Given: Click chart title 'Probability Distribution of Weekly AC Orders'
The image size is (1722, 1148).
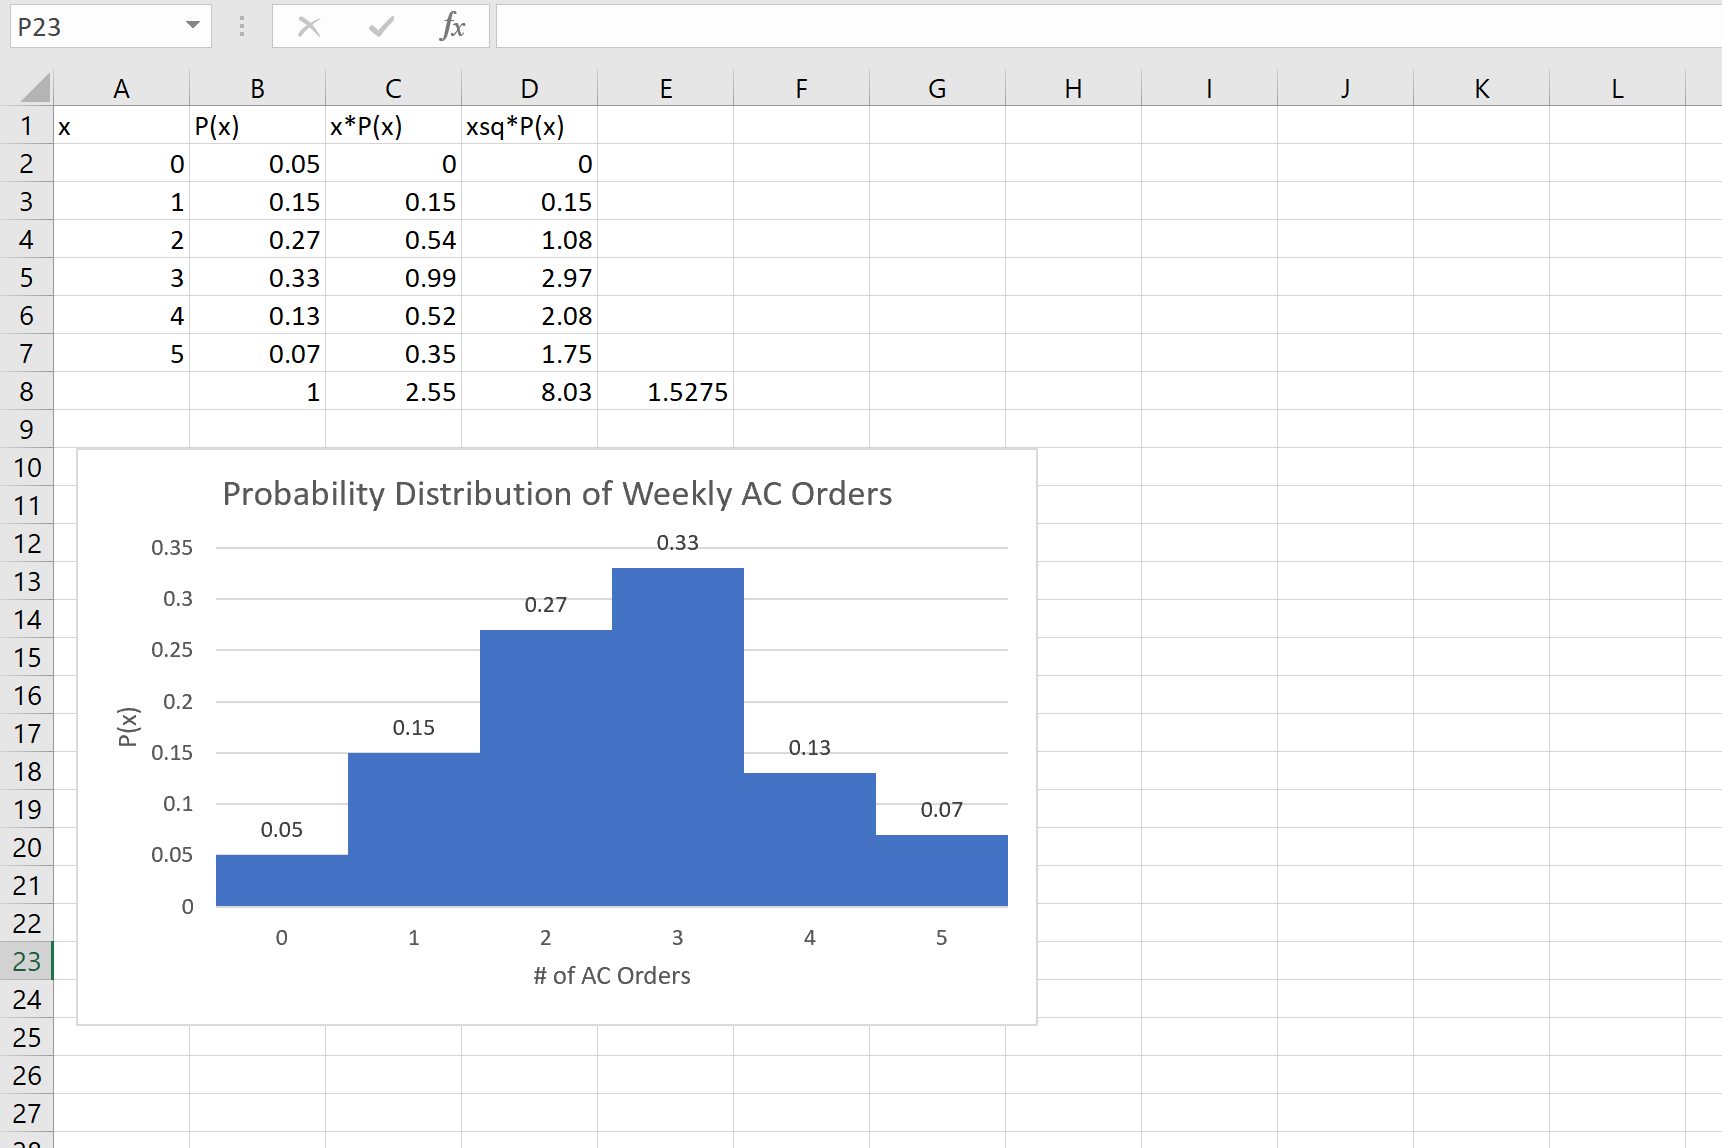Looking at the screenshot, I should click(557, 494).
